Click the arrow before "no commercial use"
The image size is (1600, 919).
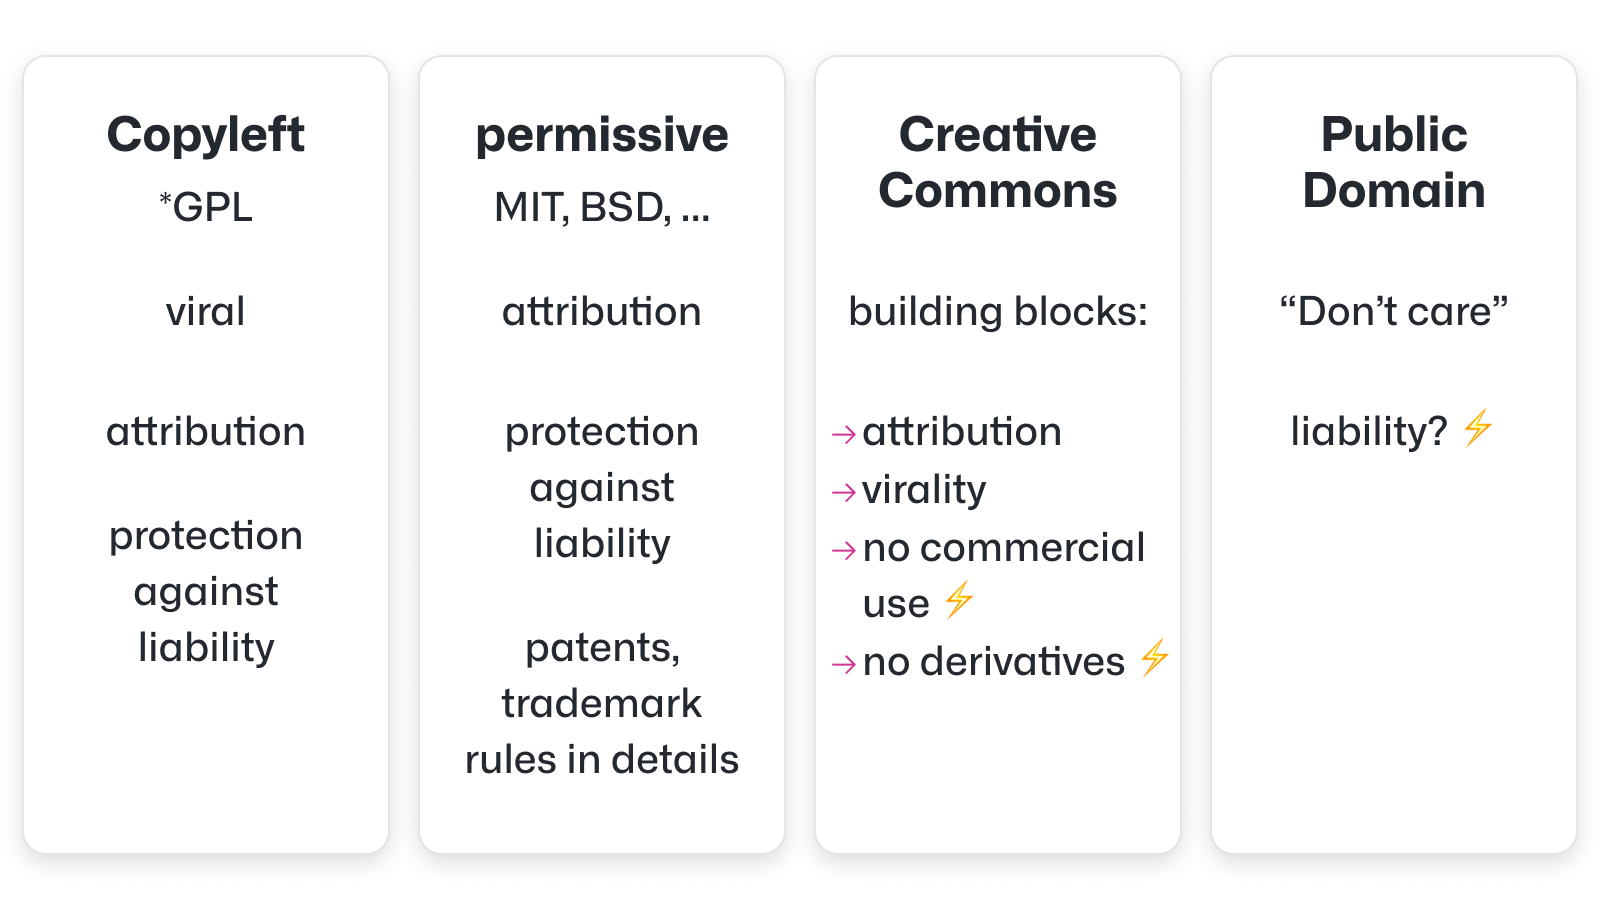click(x=843, y=550)
